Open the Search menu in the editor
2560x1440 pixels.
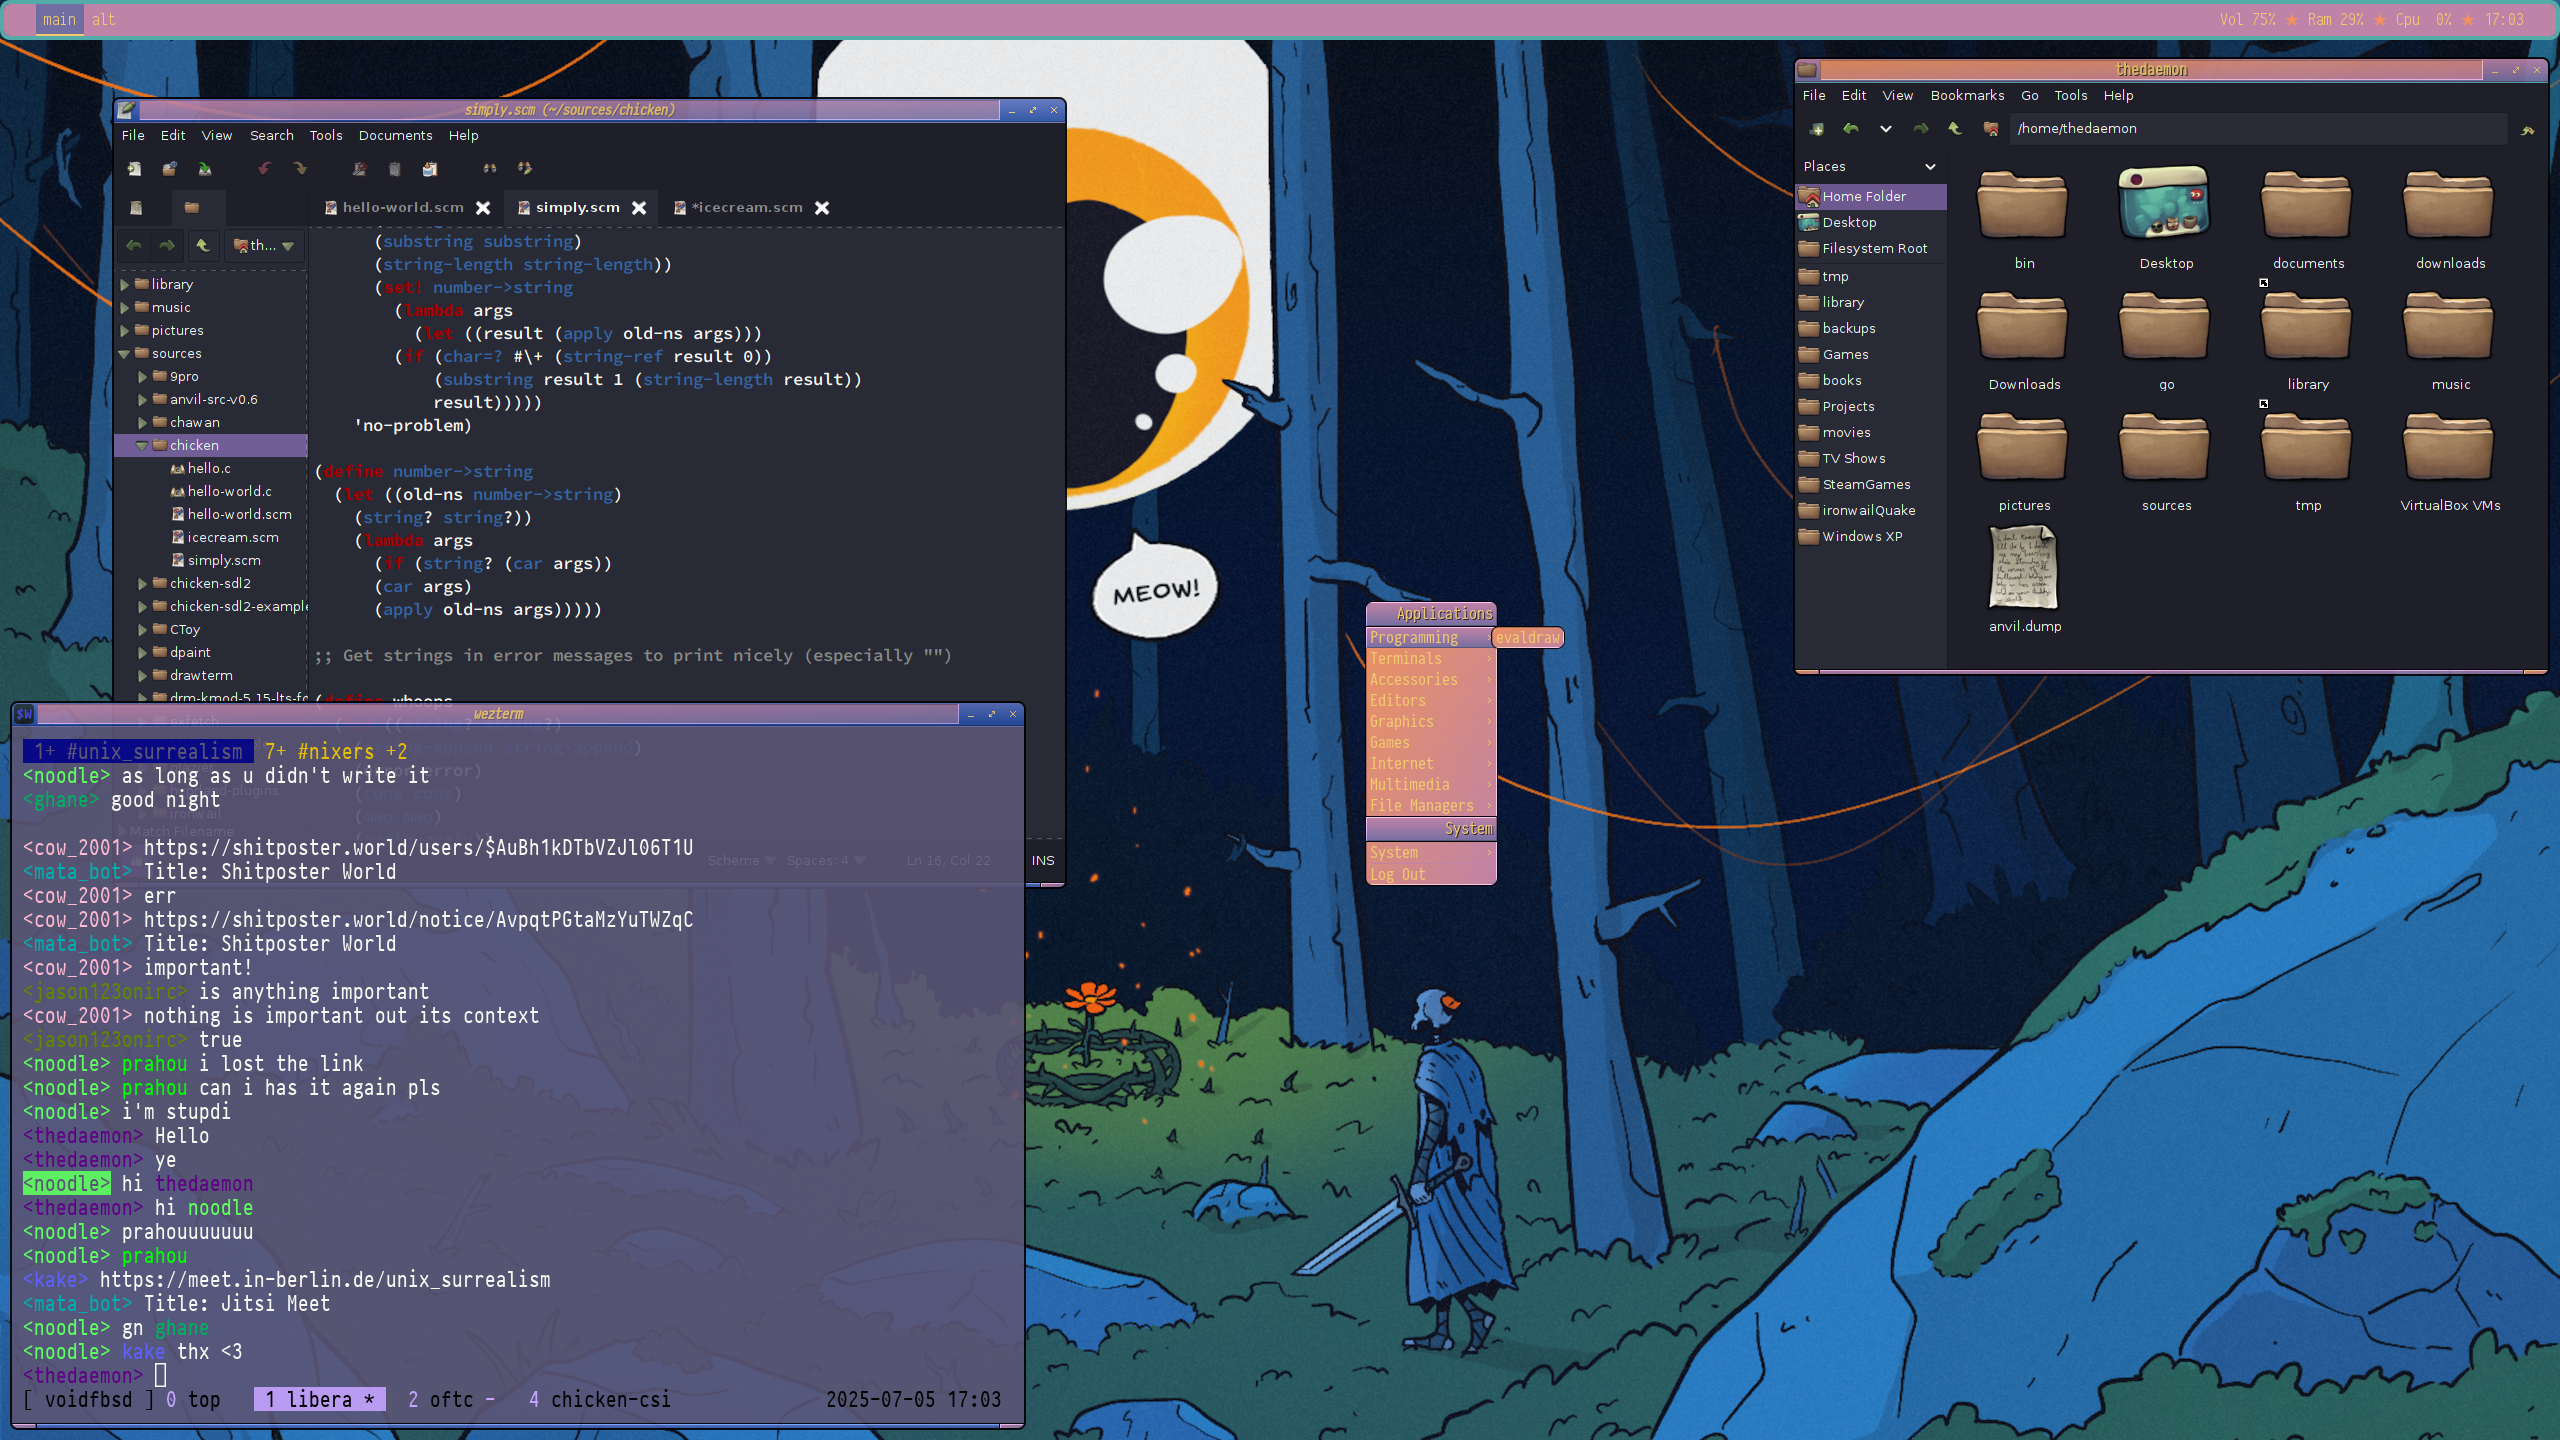[272, 135]
